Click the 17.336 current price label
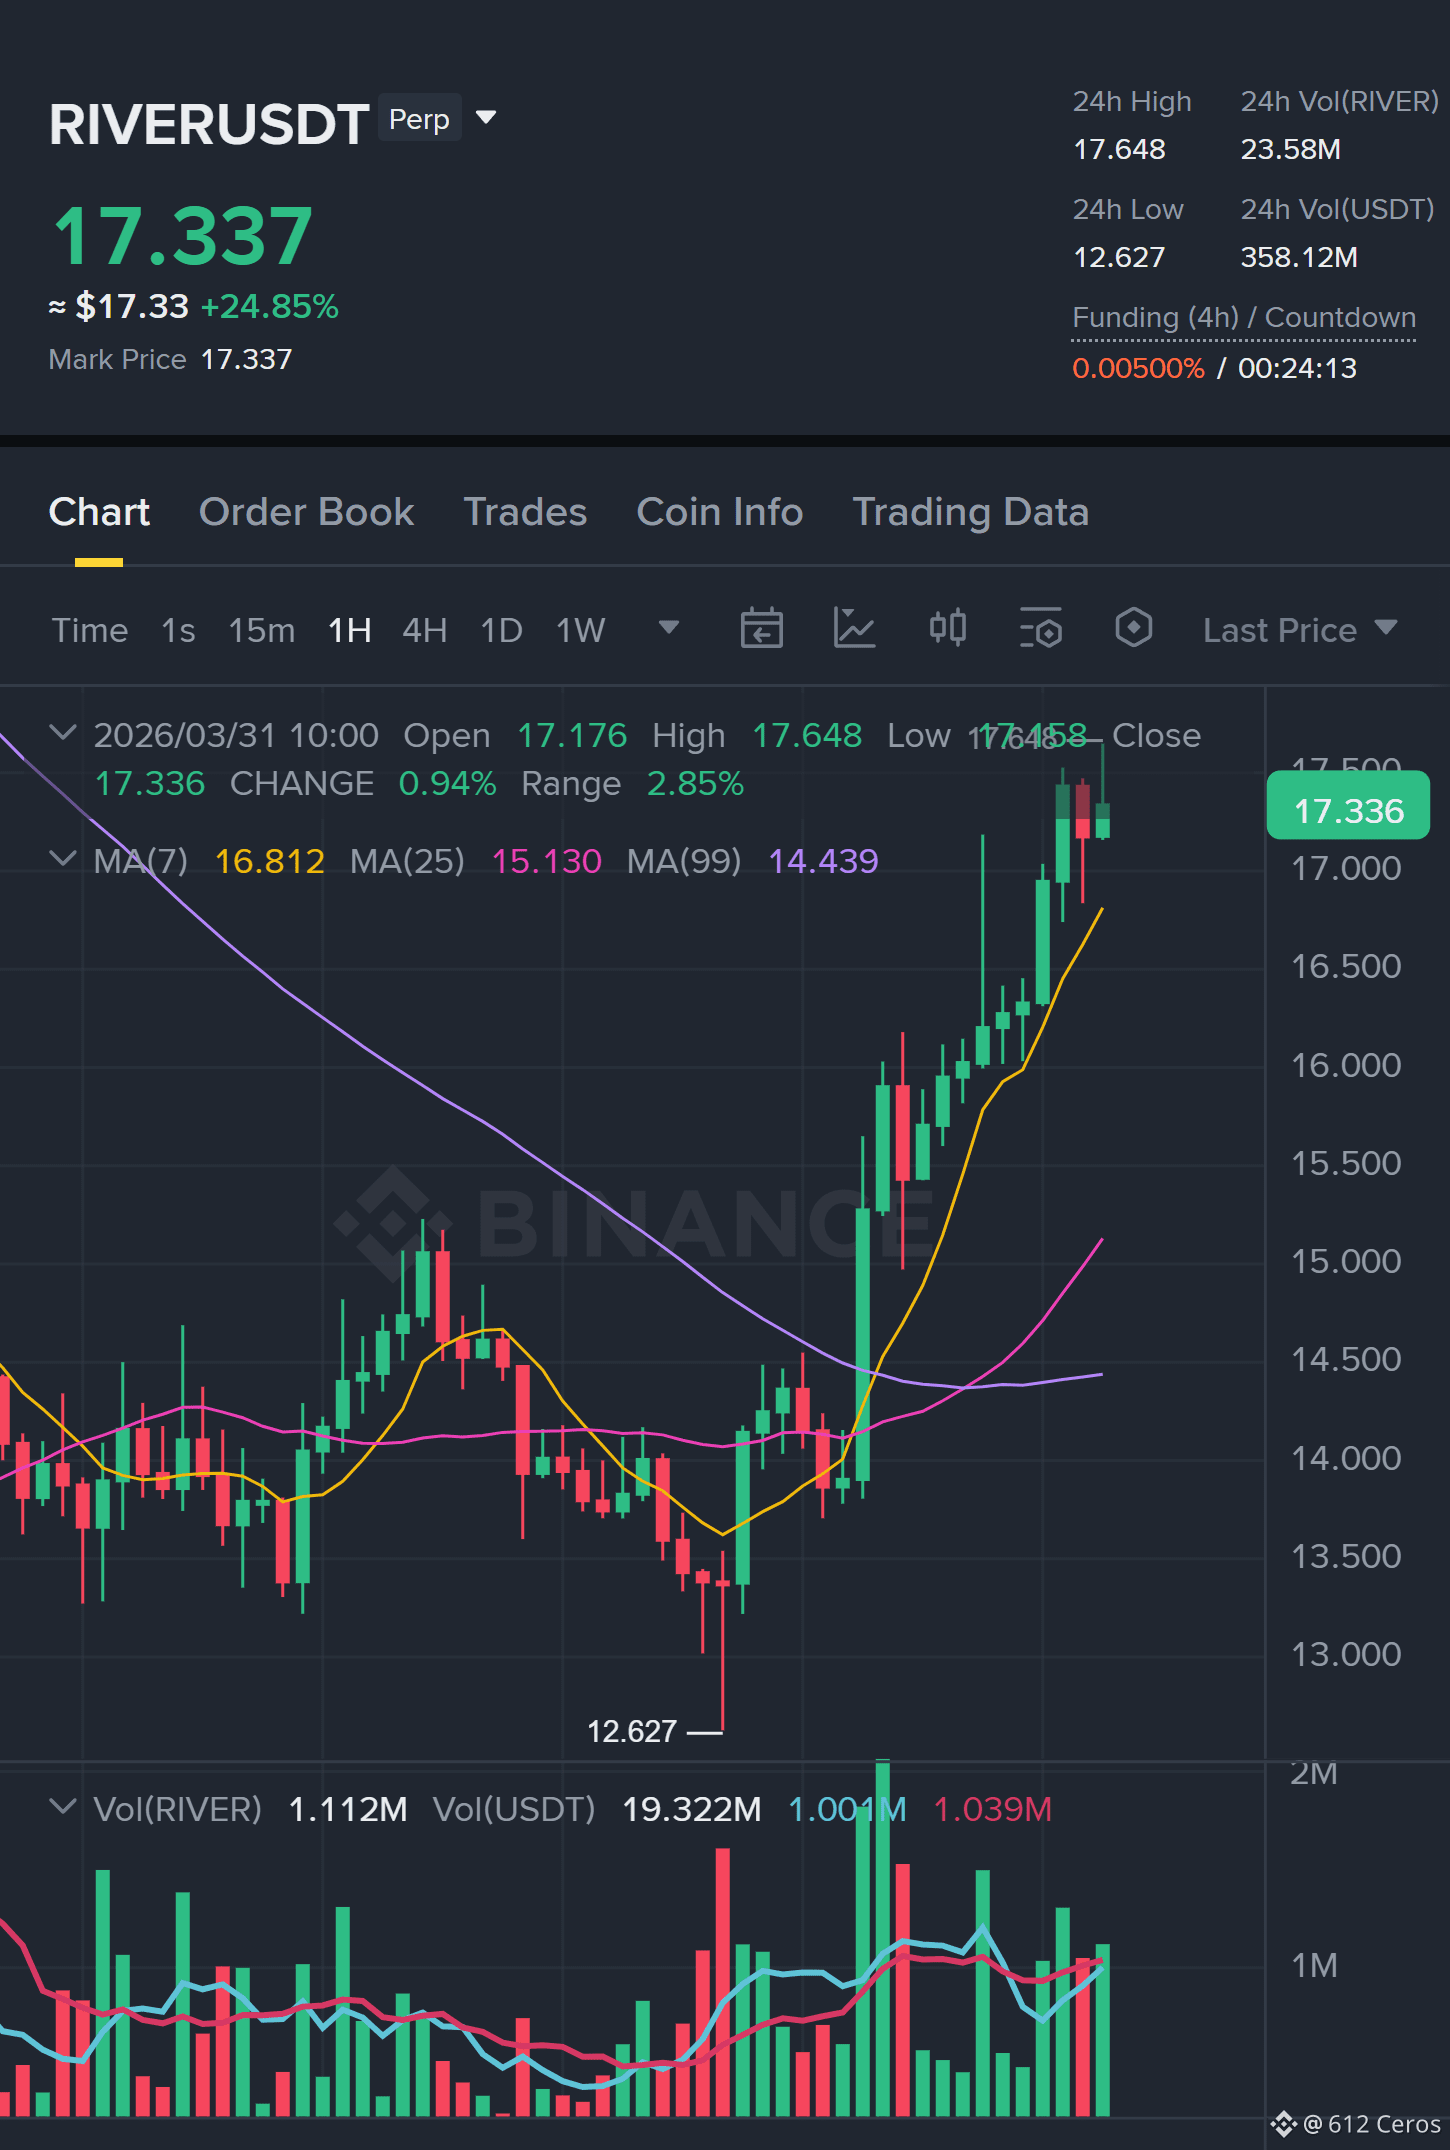The image size is (1450, 2150). (x=1348, y=810)
